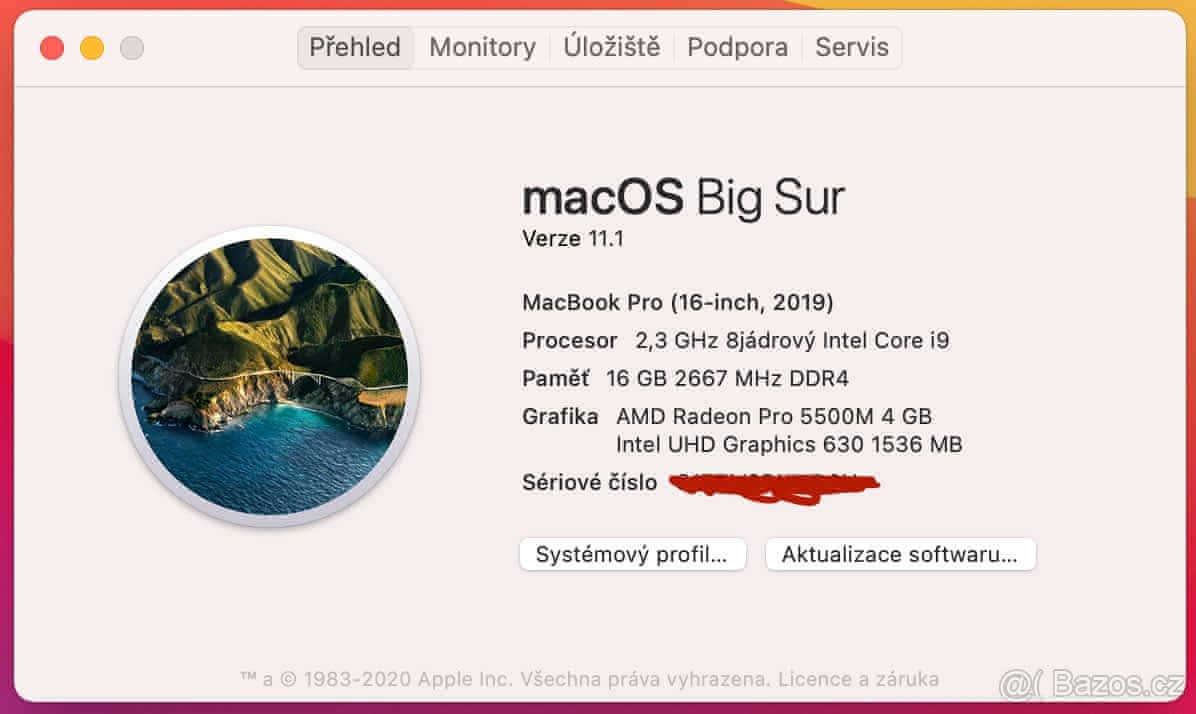Image resolution: width=1196 pixels, height=714 pixels.
Task: Select the MacBook Pro (16-inch, 2019) model text
Action: (x=678, y=302)
